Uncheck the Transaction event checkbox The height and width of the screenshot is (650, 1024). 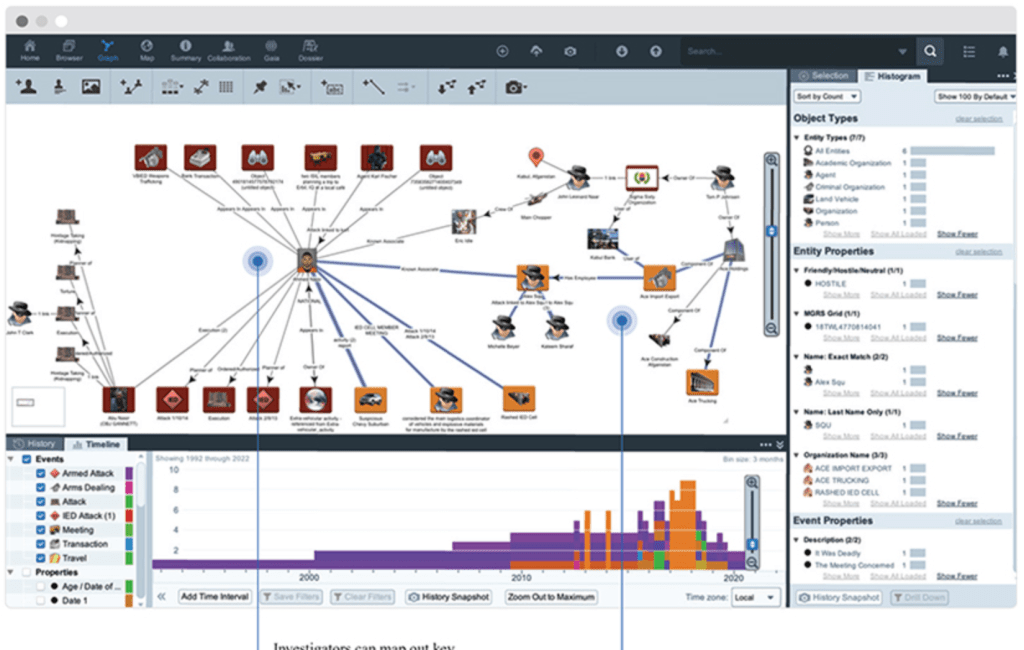click(41, 544)
